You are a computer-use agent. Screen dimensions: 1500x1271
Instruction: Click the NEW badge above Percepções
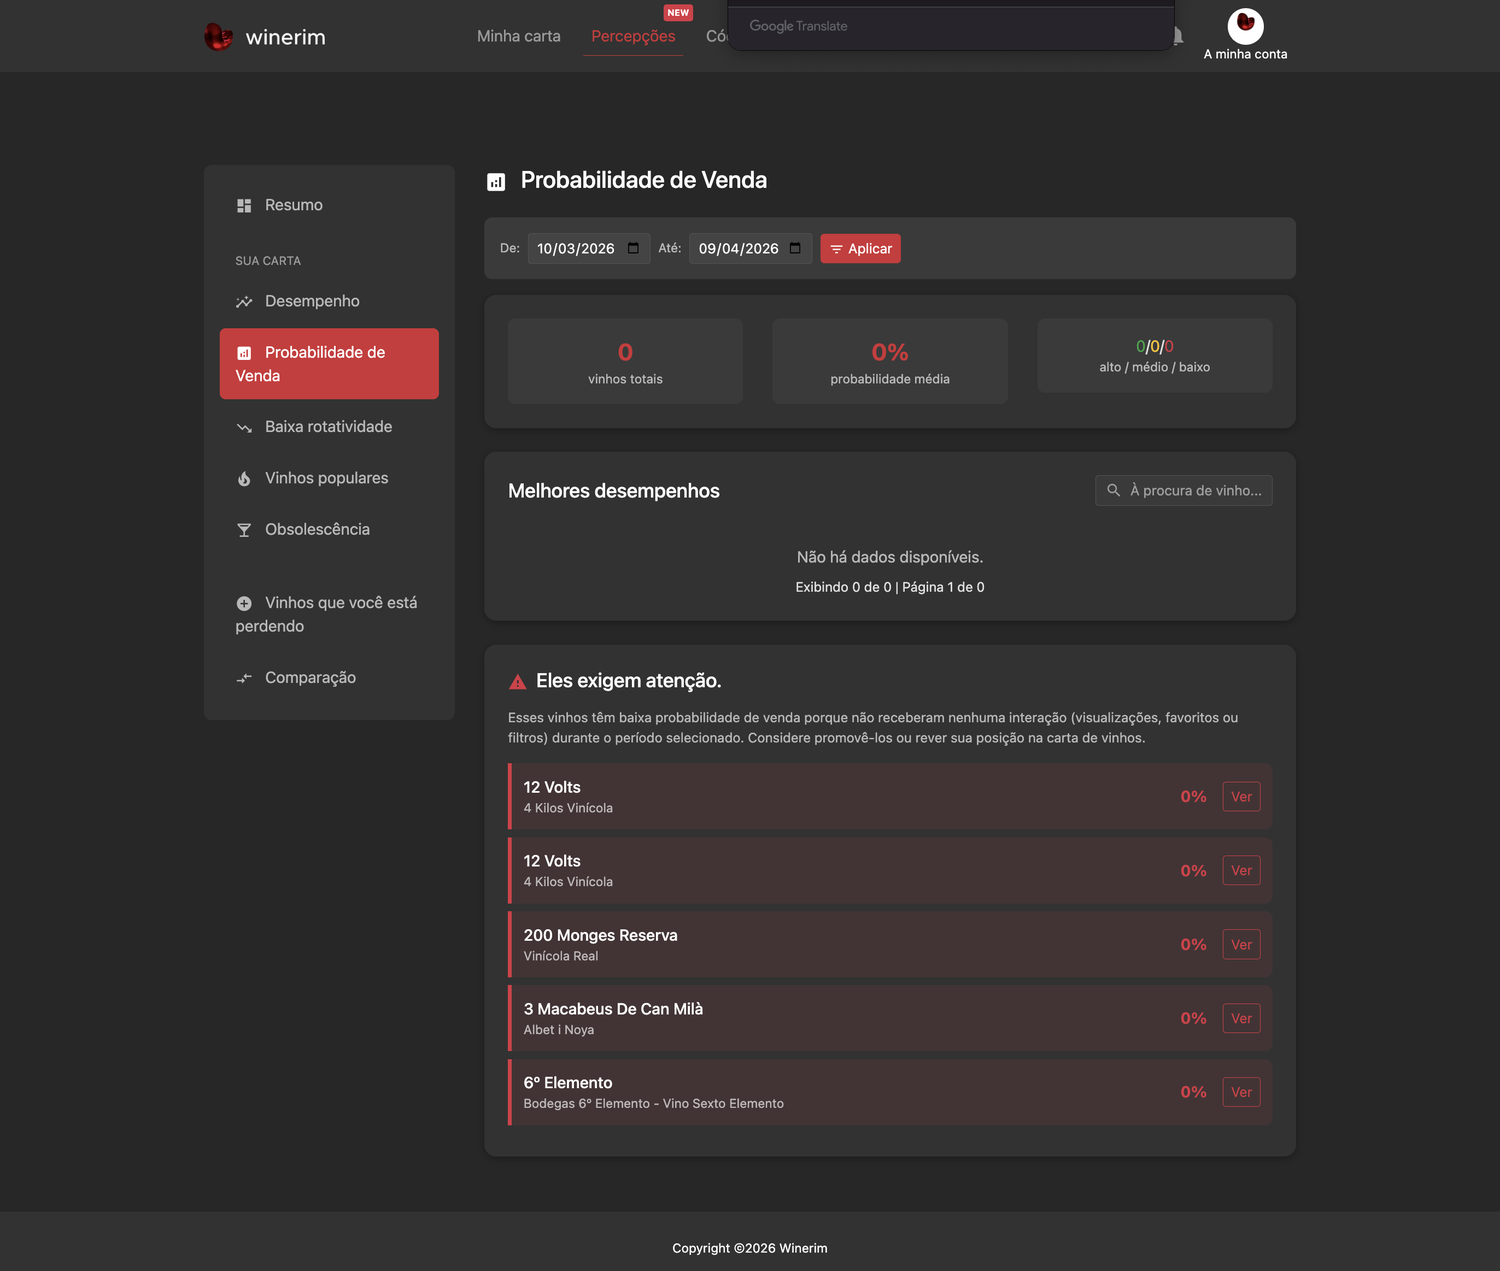pos(678,13)
